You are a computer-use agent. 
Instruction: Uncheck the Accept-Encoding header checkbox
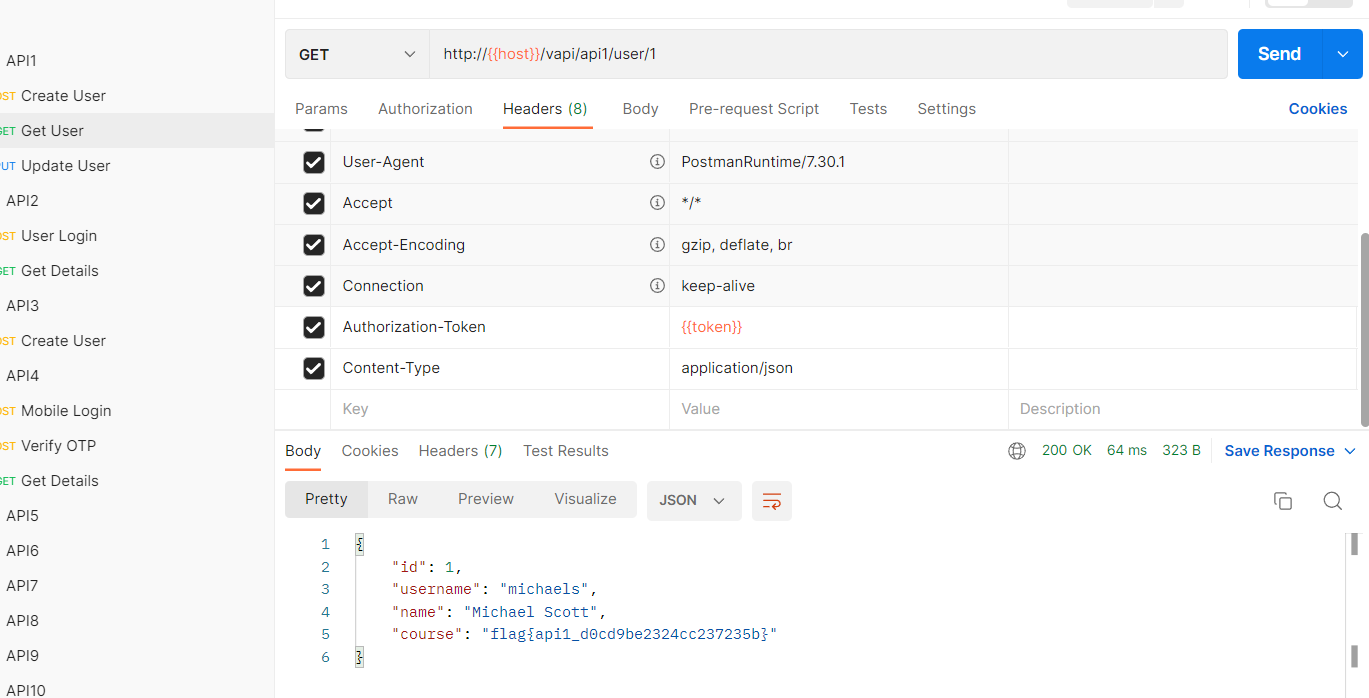(314, 245)
